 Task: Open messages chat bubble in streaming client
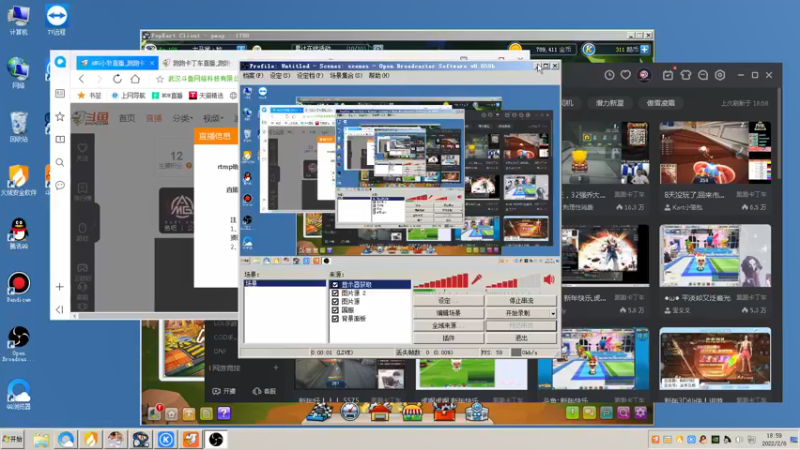point(703,75)
